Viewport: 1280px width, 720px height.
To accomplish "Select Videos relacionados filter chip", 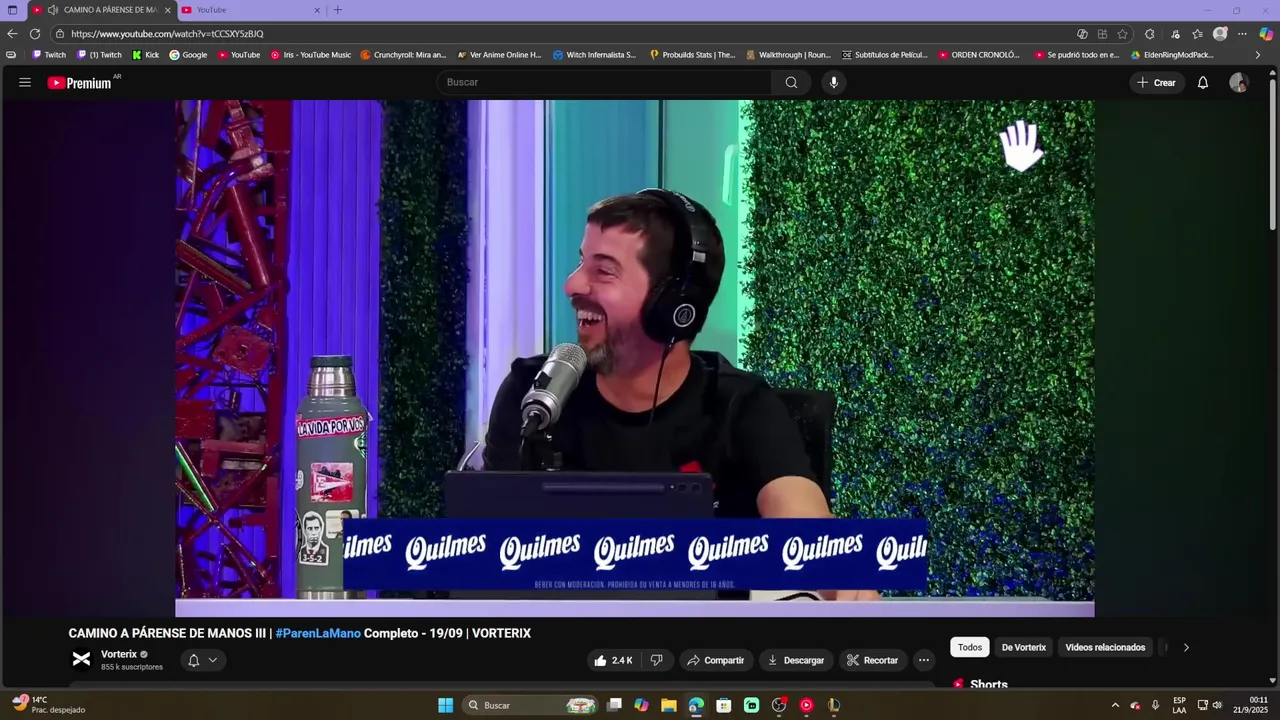I will pyautogui.click(x=1105, y=647).
